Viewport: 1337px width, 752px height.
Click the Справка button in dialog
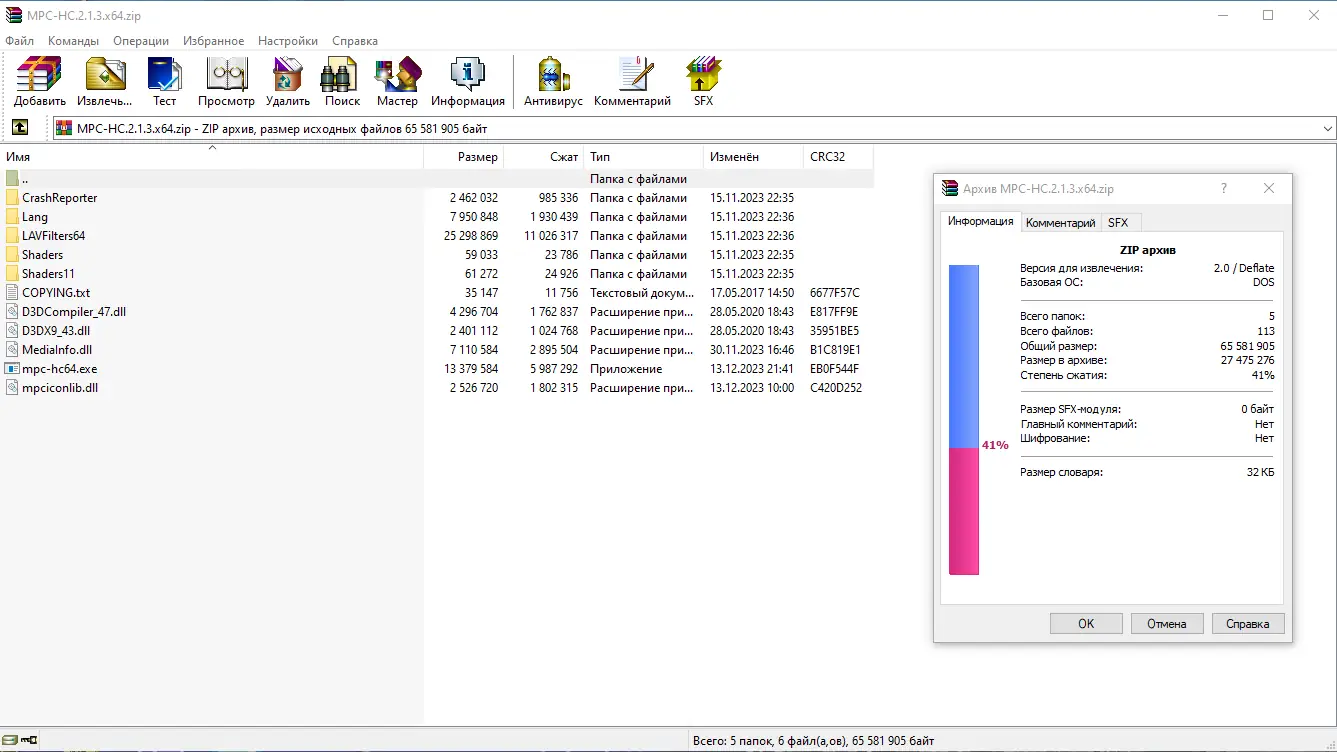tap(1247, 623)
